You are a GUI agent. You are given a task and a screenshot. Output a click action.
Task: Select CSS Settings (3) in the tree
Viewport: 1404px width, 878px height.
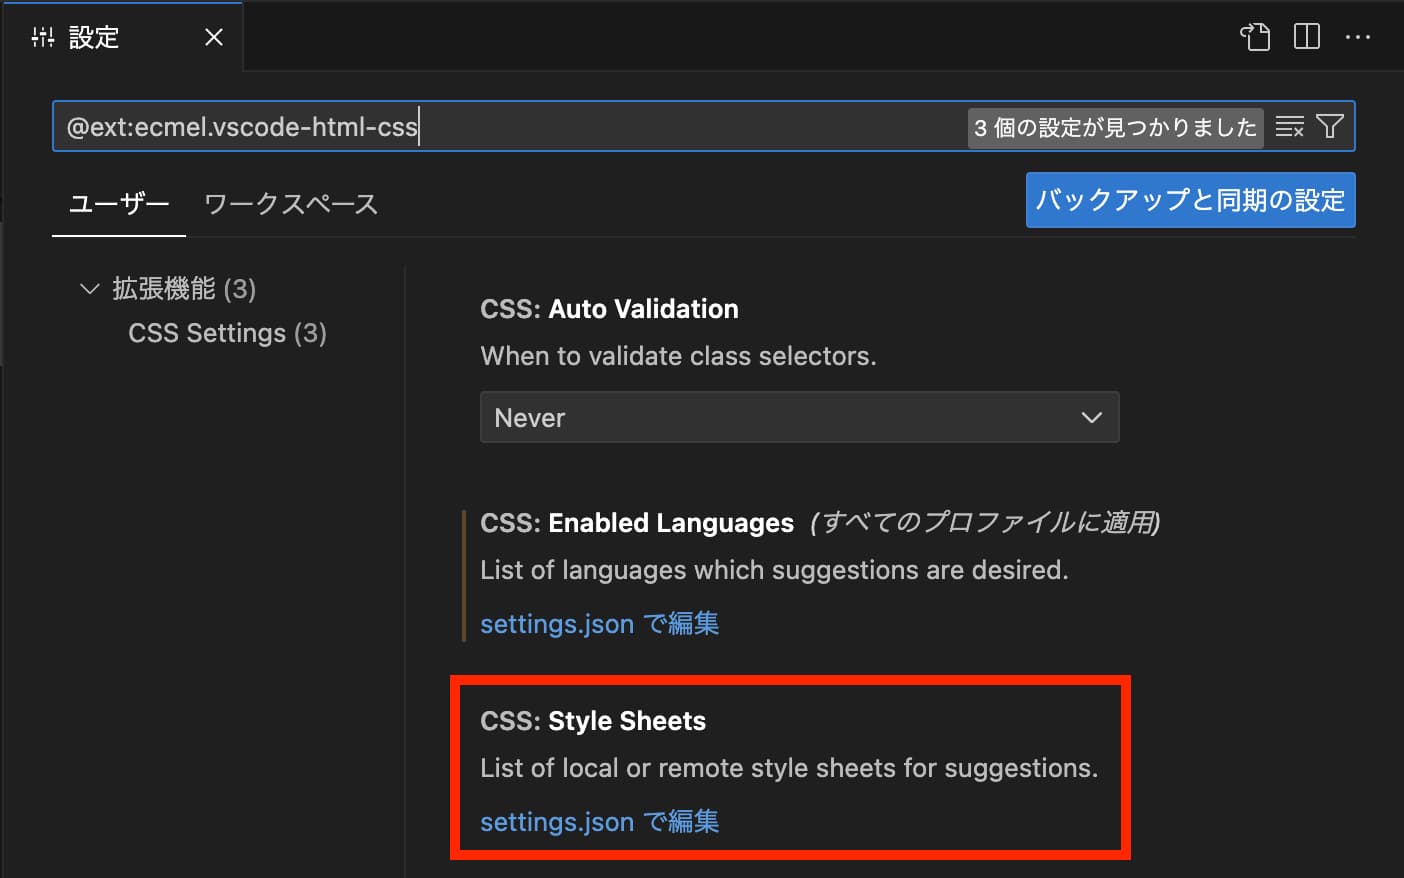[227, 333]
